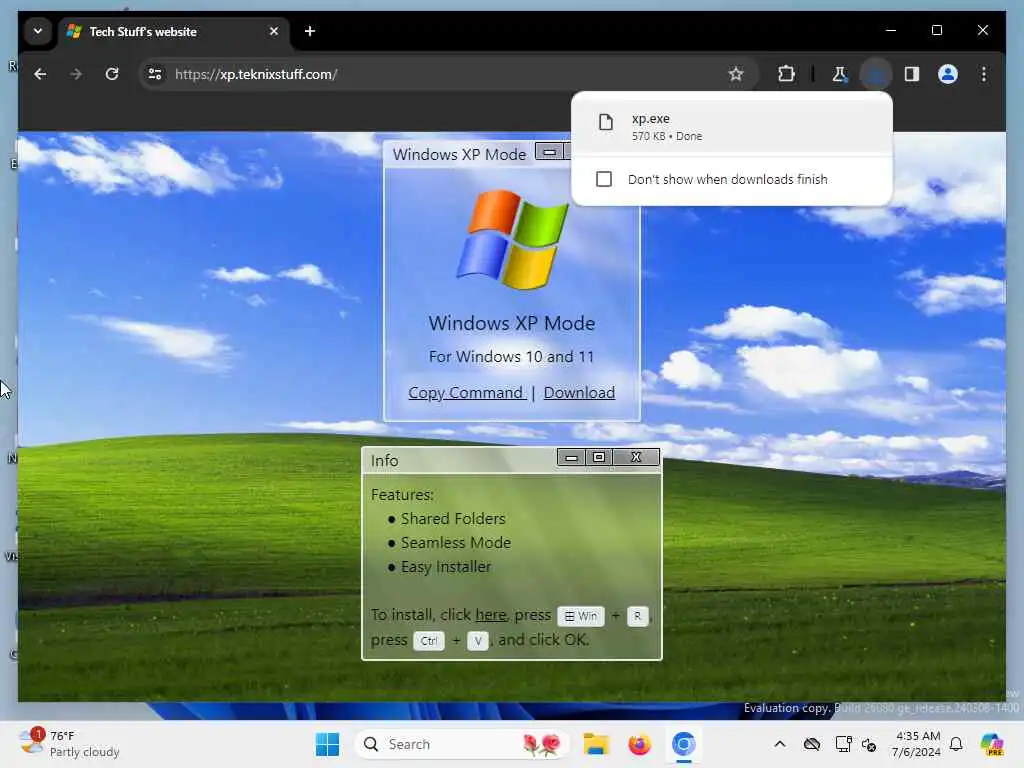1024x768 pixels.
Task: Close the Info panel with X
Action: pyautogui.click(x=635, y=457)
